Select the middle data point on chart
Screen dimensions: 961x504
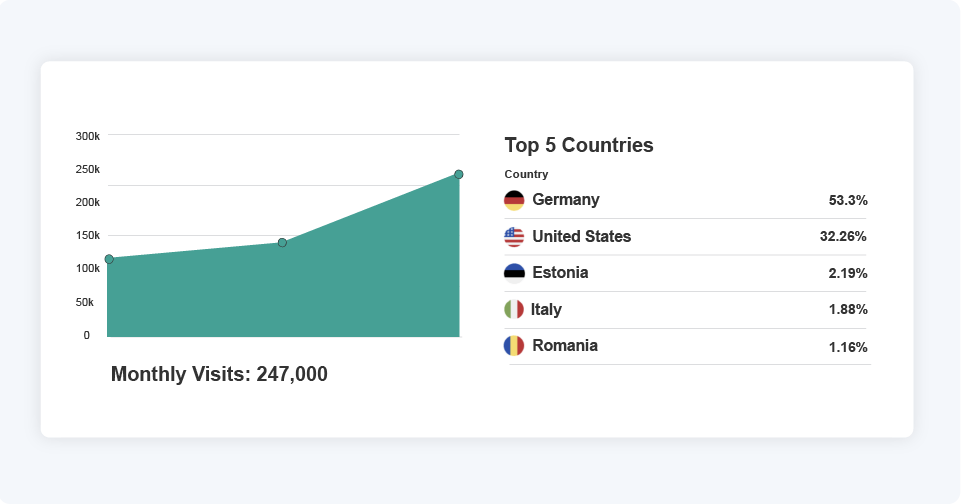[282, 243]
